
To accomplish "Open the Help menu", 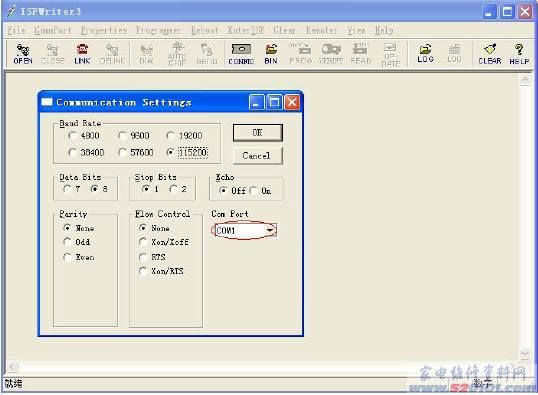I will (384, 30).
